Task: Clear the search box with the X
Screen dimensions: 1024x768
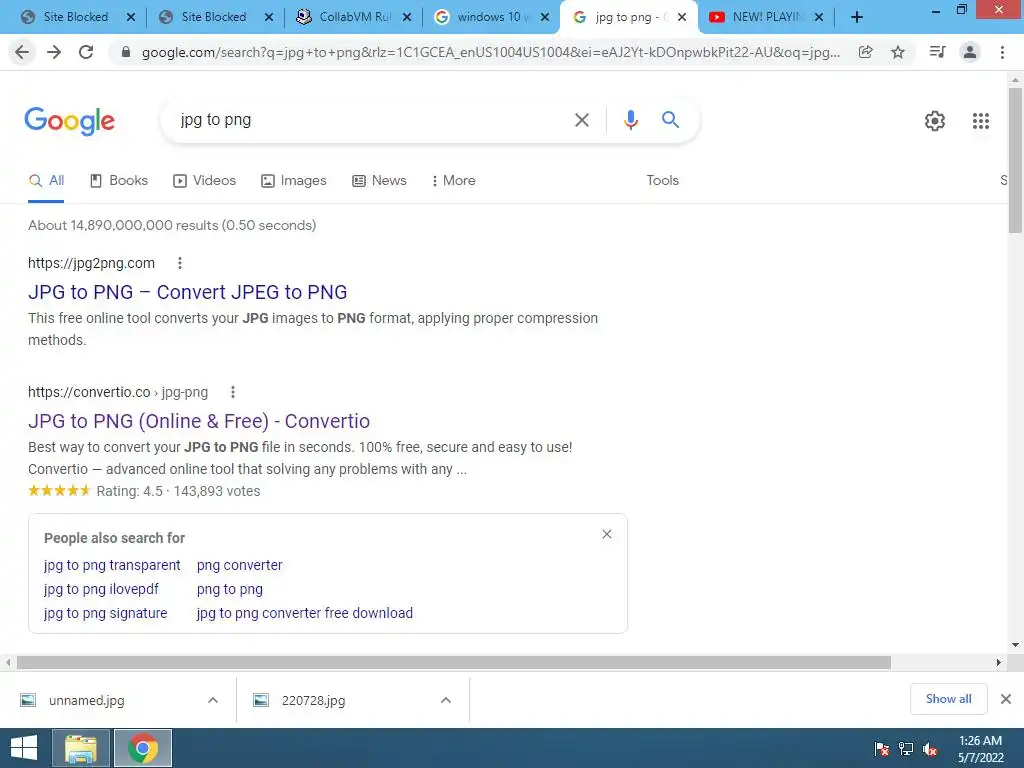Action: 582,120
